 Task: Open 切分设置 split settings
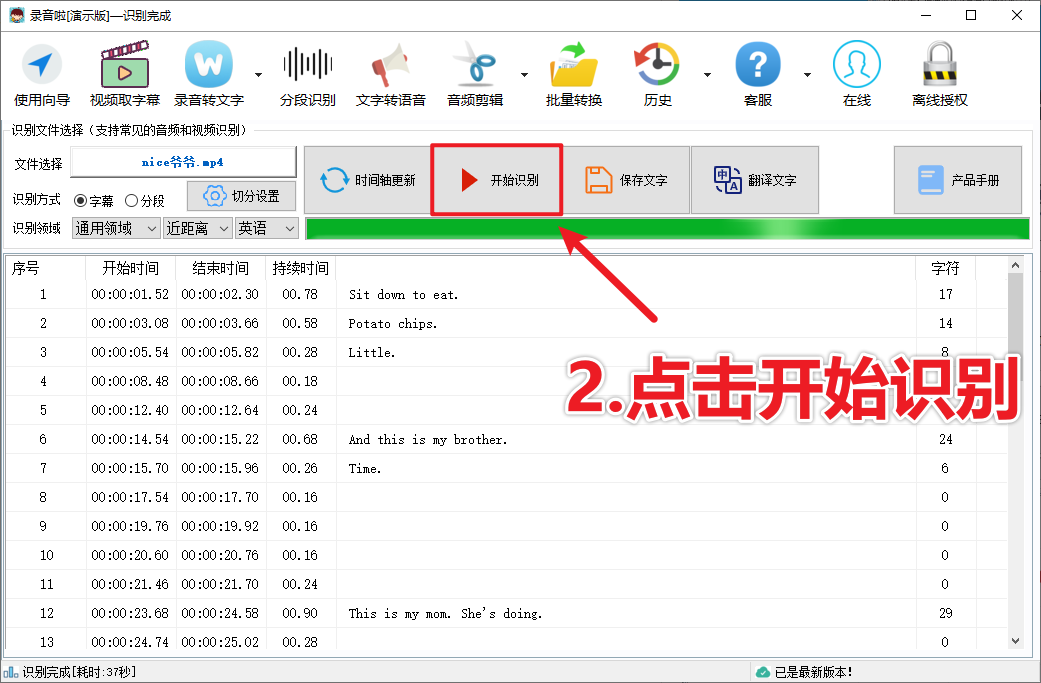click(x=242, y=196)
